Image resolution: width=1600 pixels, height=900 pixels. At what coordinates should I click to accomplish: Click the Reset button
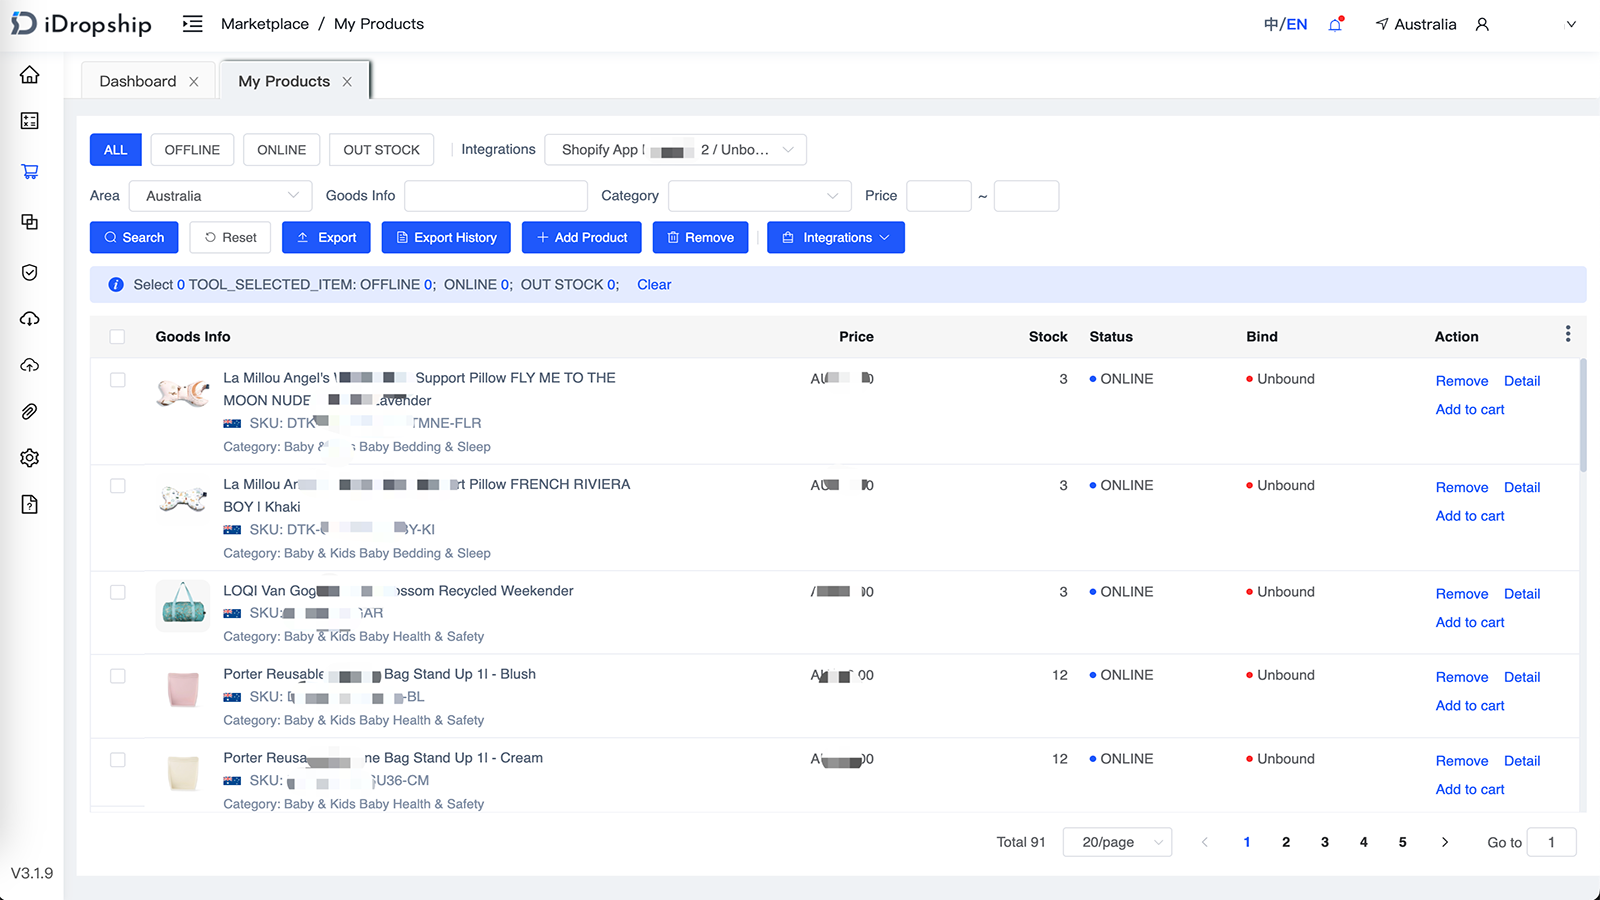[231, 238]
